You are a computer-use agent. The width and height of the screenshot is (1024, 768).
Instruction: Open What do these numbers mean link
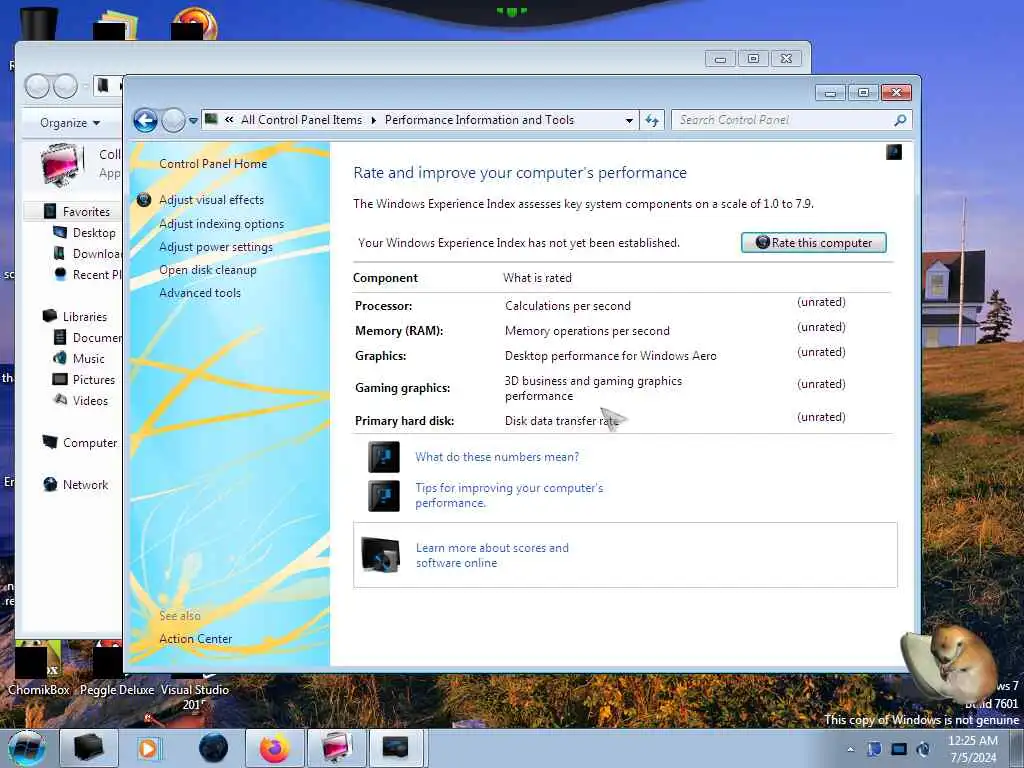(x=497, y=457)
